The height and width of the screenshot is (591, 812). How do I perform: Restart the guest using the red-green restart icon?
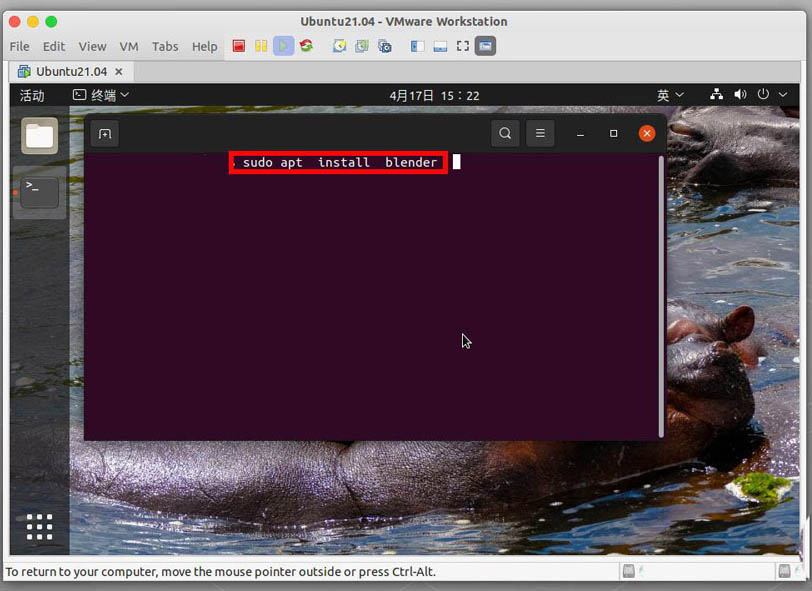point(306,46)
